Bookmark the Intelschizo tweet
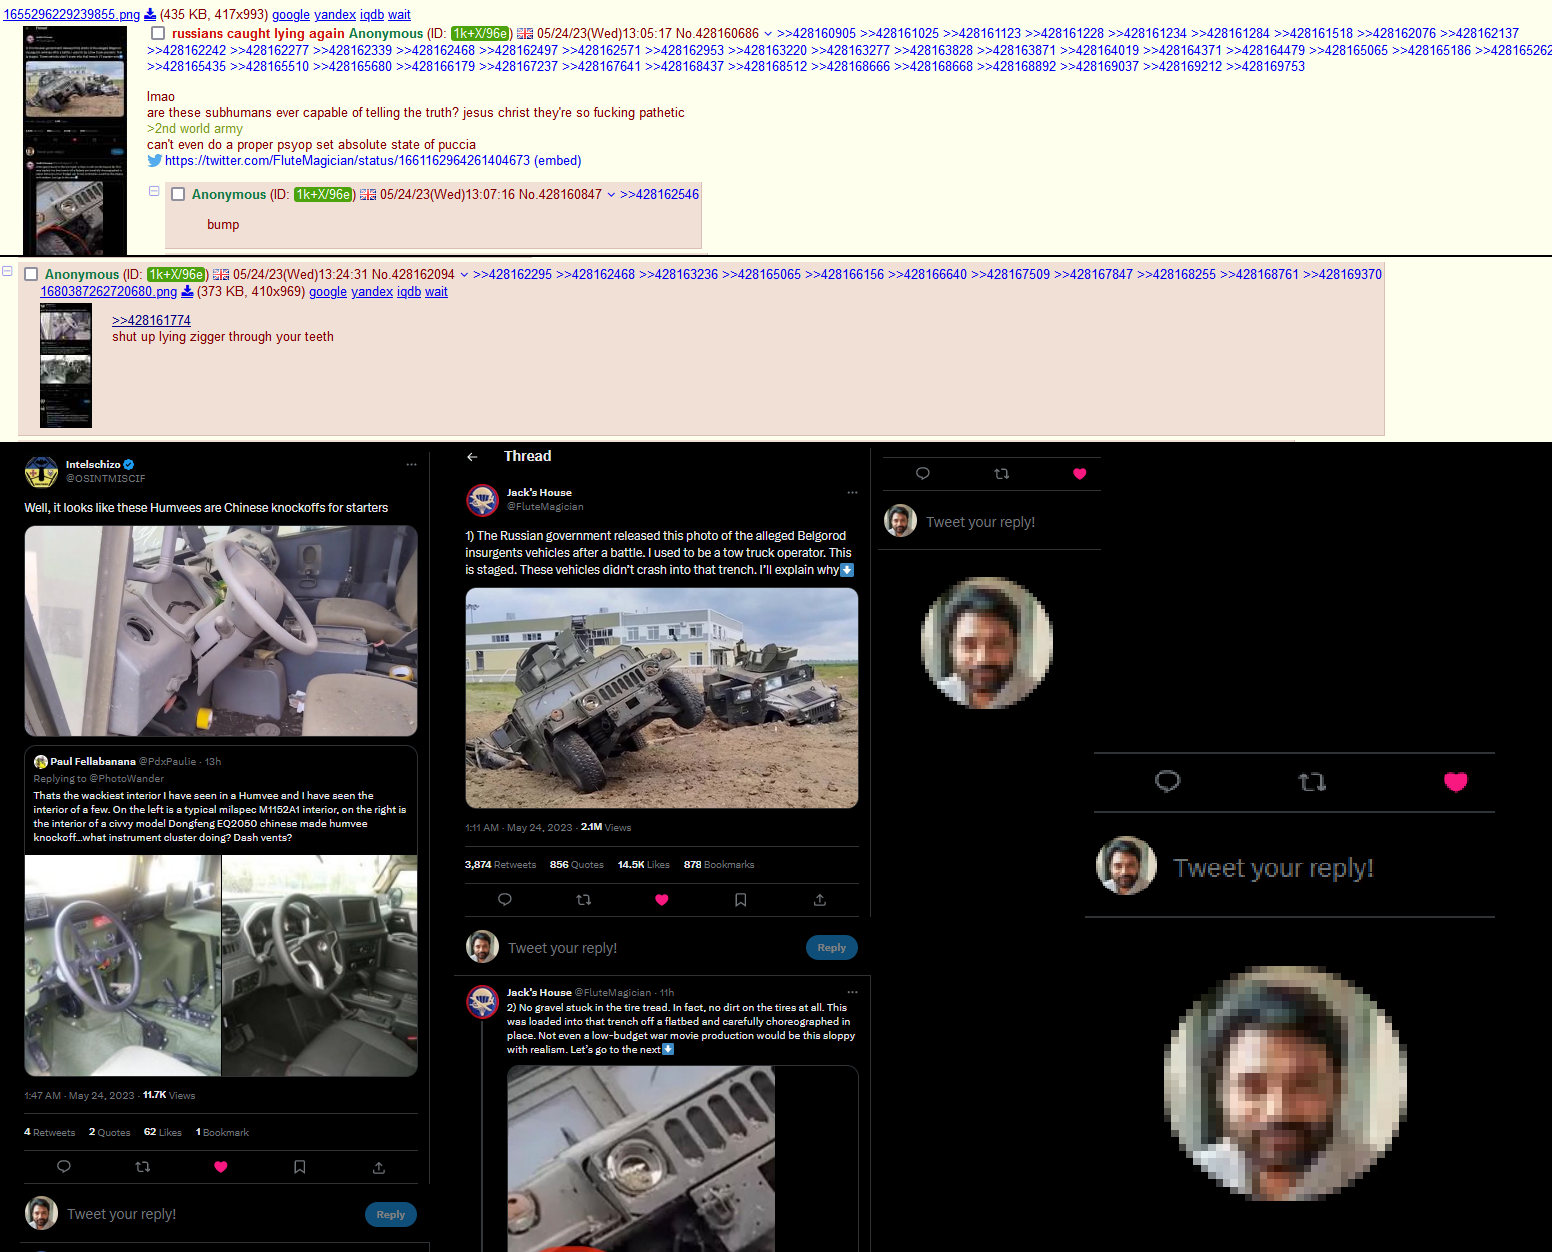The width and height of the screenshot is (1552, 1252). (x=300, y=1167)
